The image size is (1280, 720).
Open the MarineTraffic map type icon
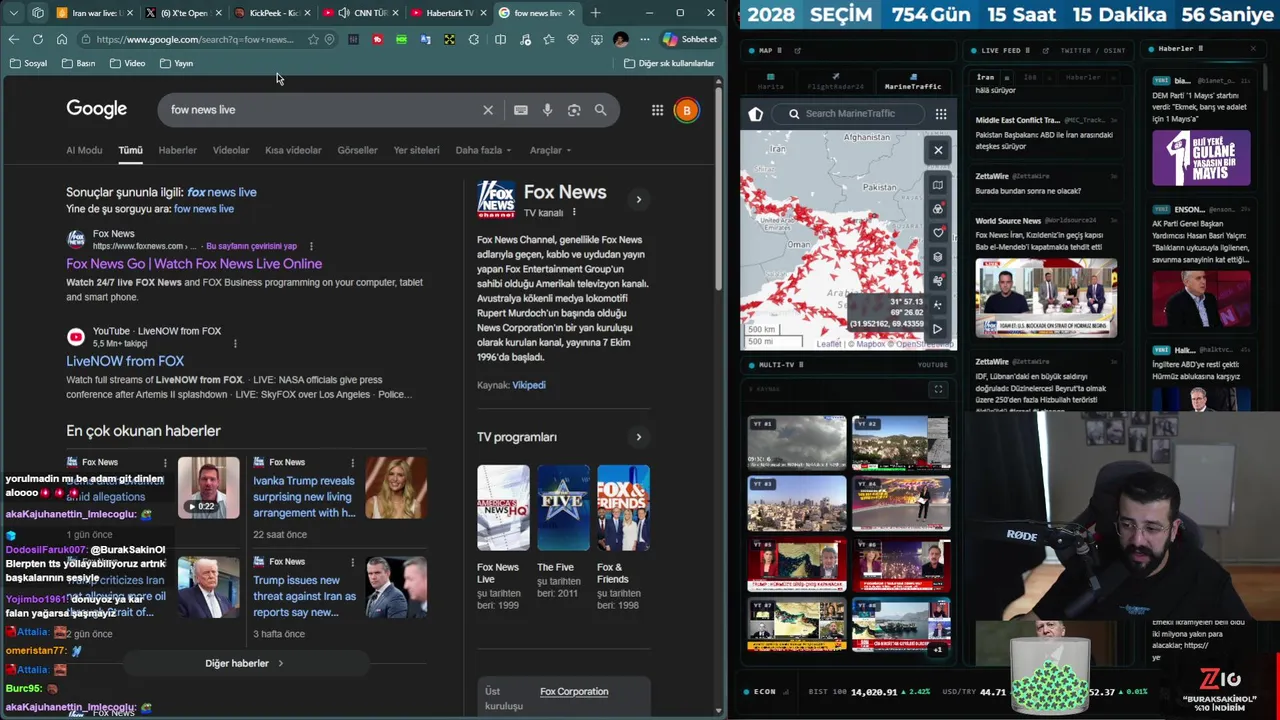pos(938,185)
